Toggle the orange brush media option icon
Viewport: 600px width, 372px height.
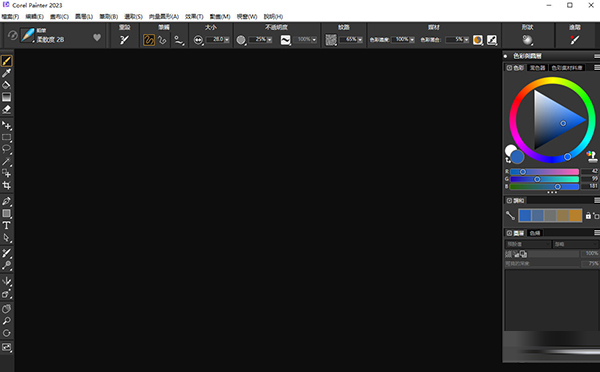pyautogui.click(x=478, y=40)
